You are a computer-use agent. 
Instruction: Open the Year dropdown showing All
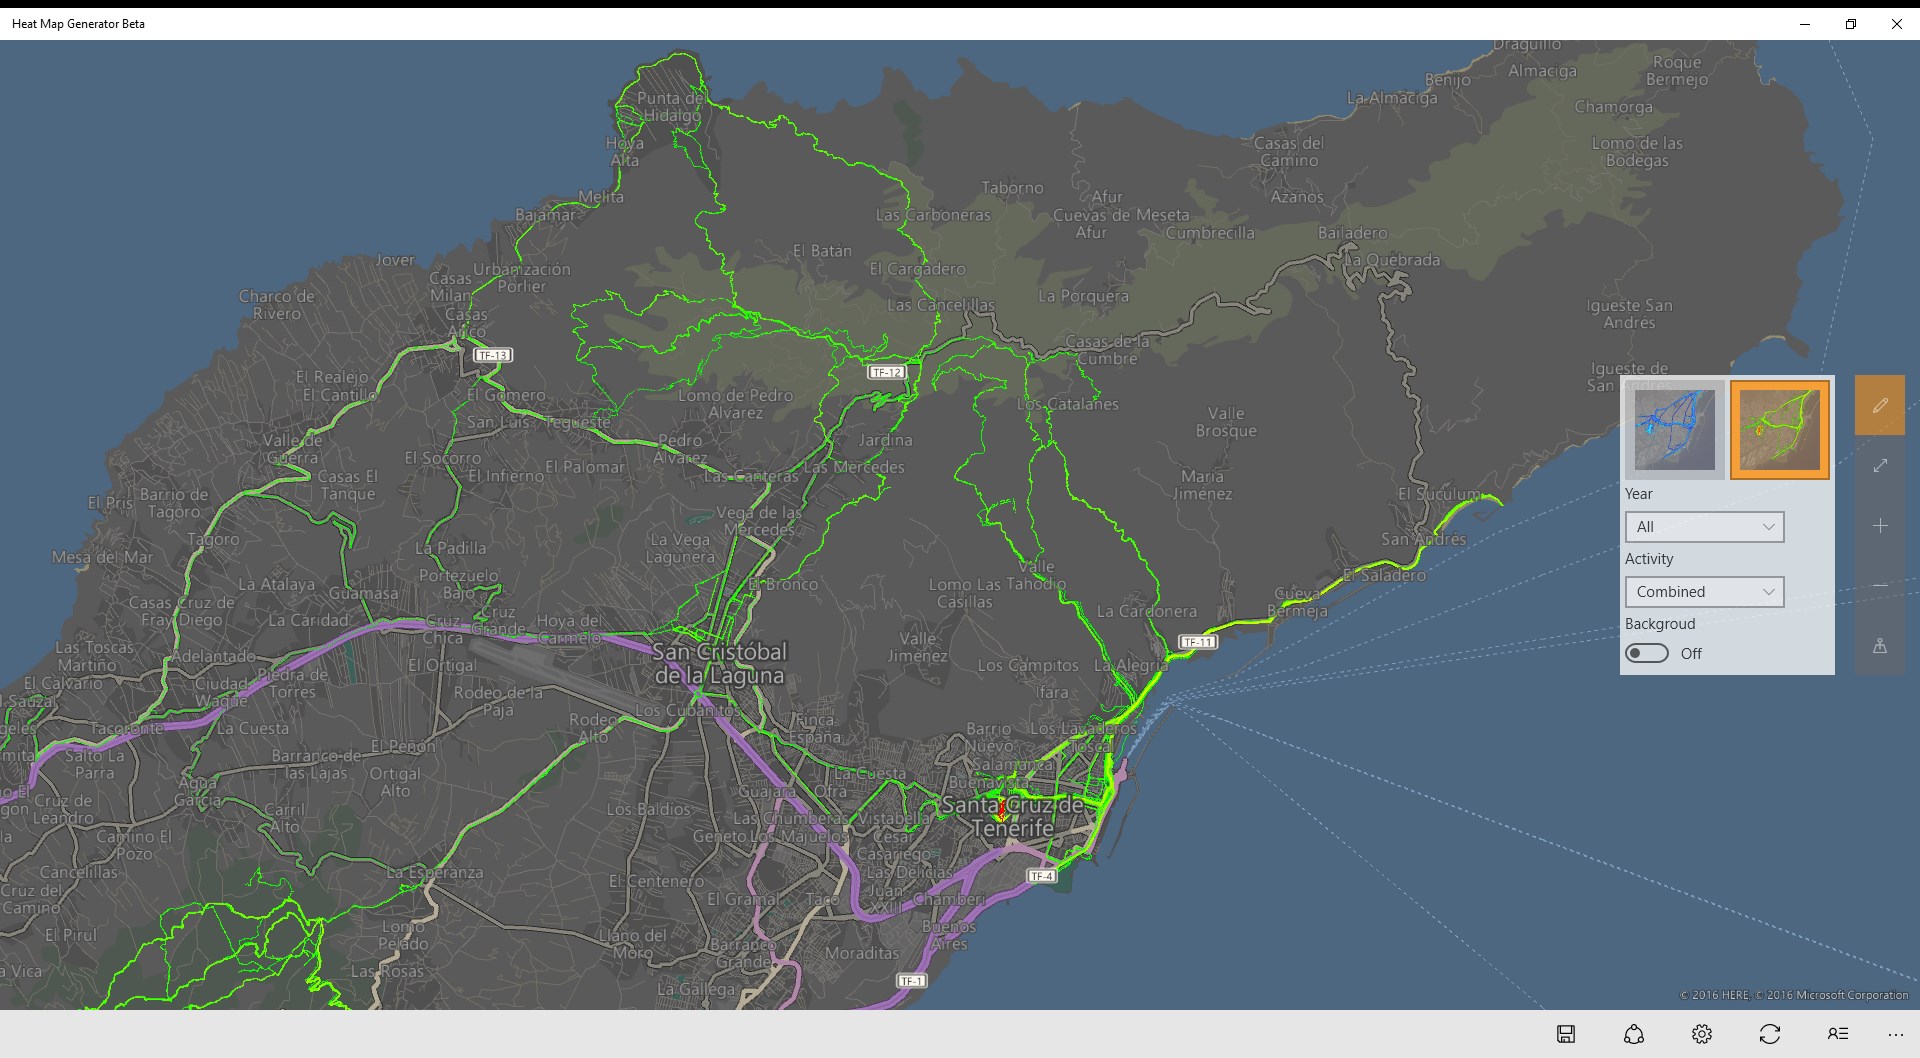[x=1705, y=527]
